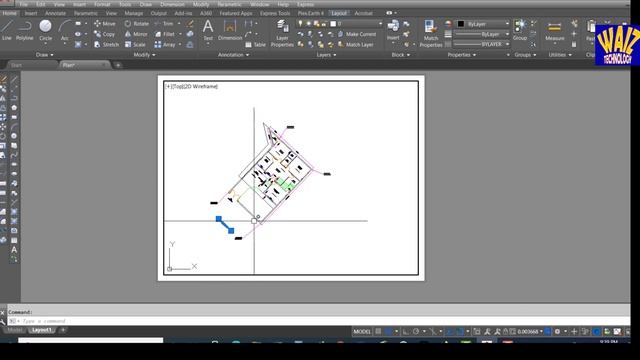
Task: Activate the Move command
Action: click(105, 24)
